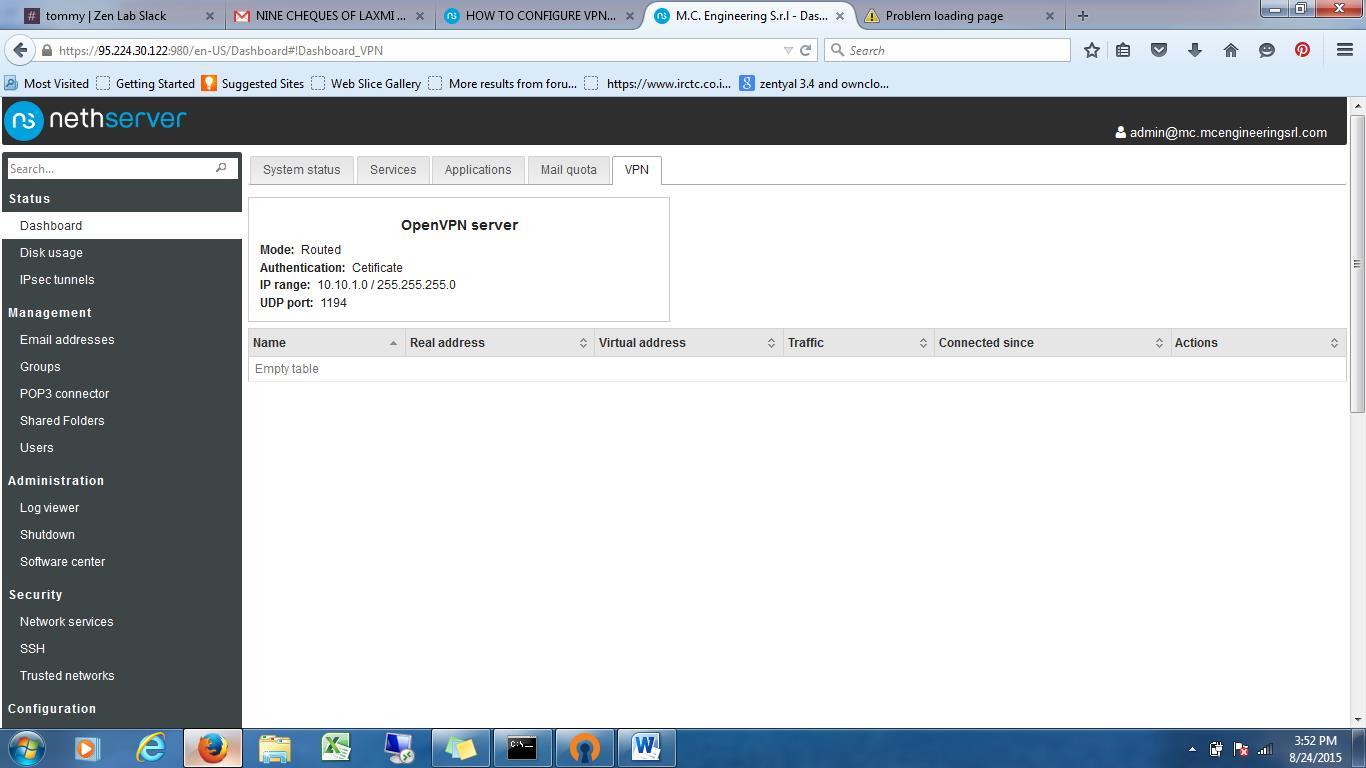Open Email addresses page

67,340
